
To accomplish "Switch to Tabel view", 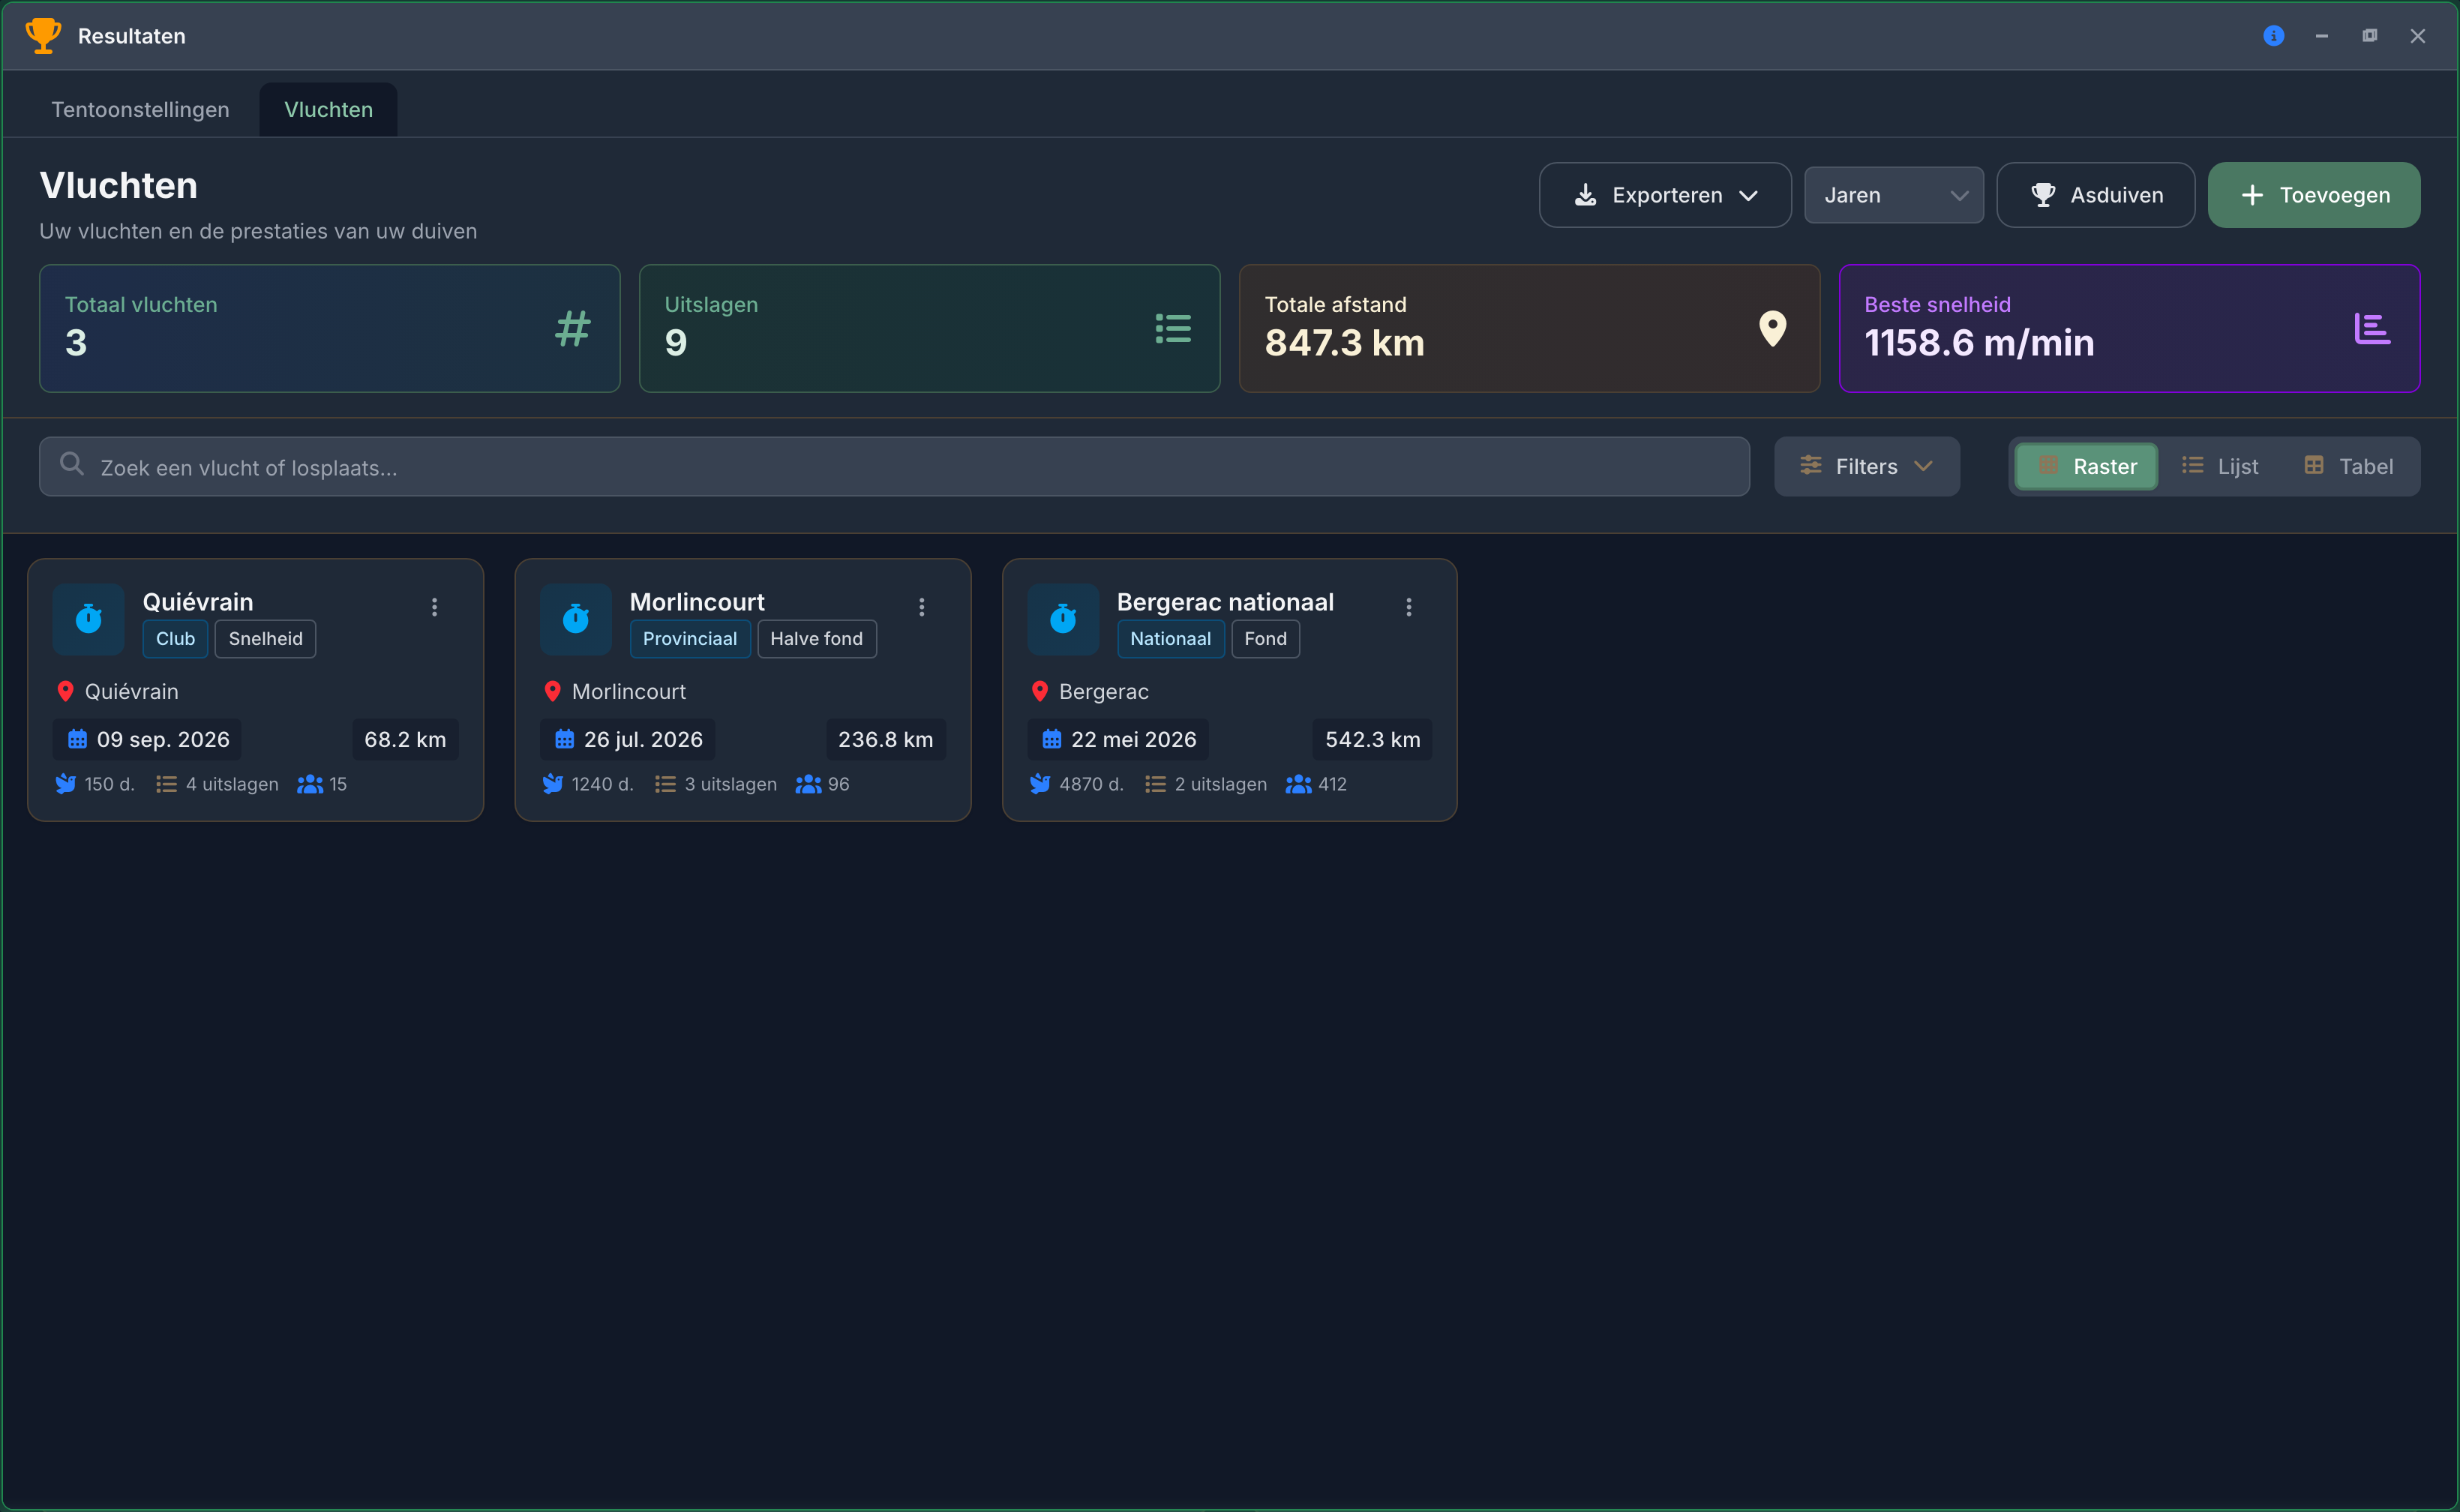I will click(x=2348, y=466).
